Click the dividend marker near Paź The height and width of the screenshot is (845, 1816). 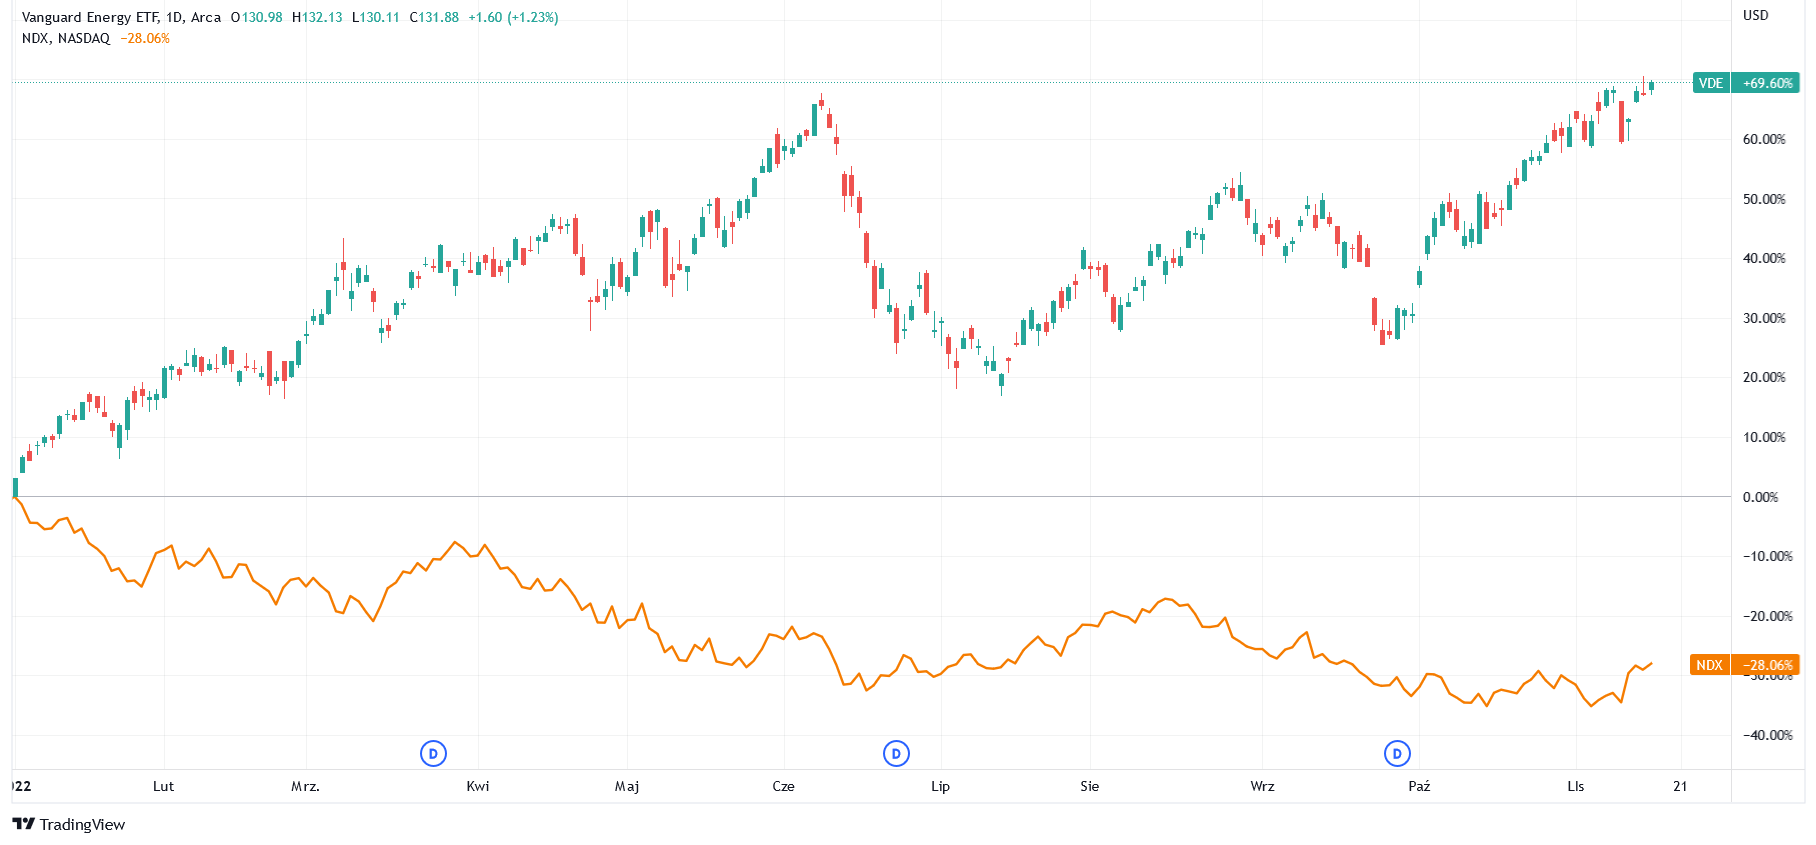pos(1397,753)
